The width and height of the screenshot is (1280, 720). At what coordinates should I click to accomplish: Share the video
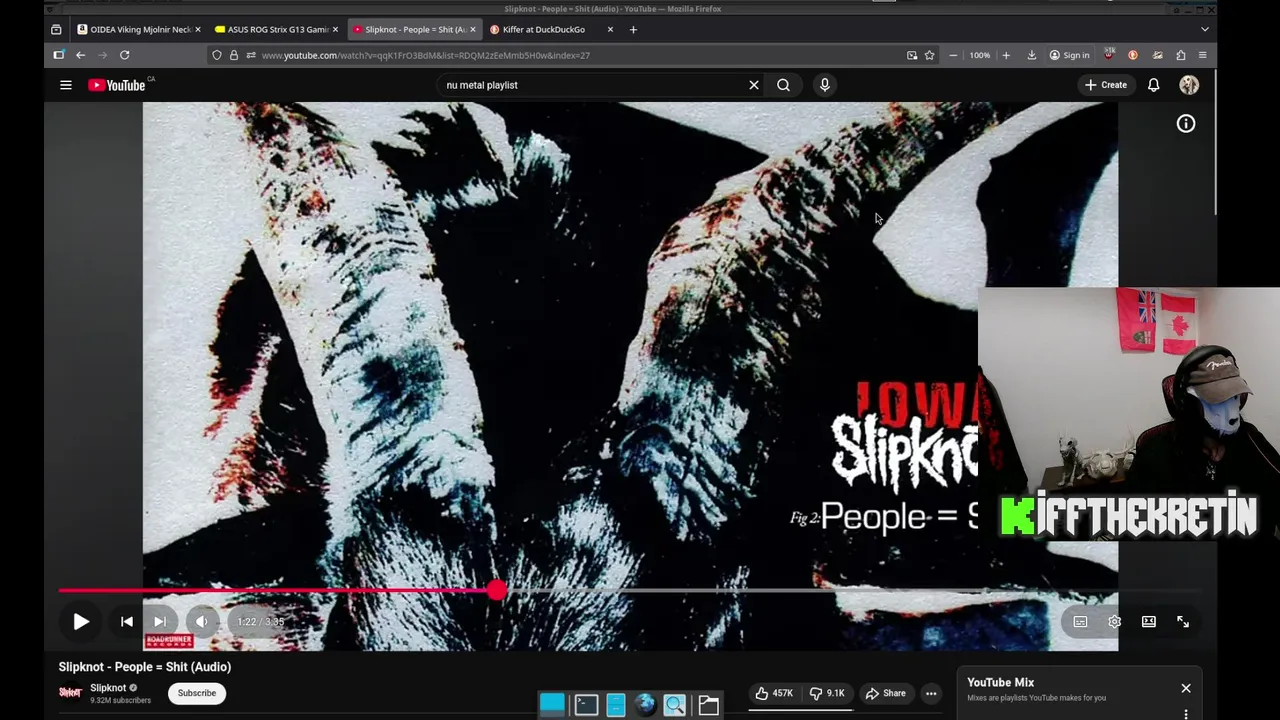(x=886, y=693)
